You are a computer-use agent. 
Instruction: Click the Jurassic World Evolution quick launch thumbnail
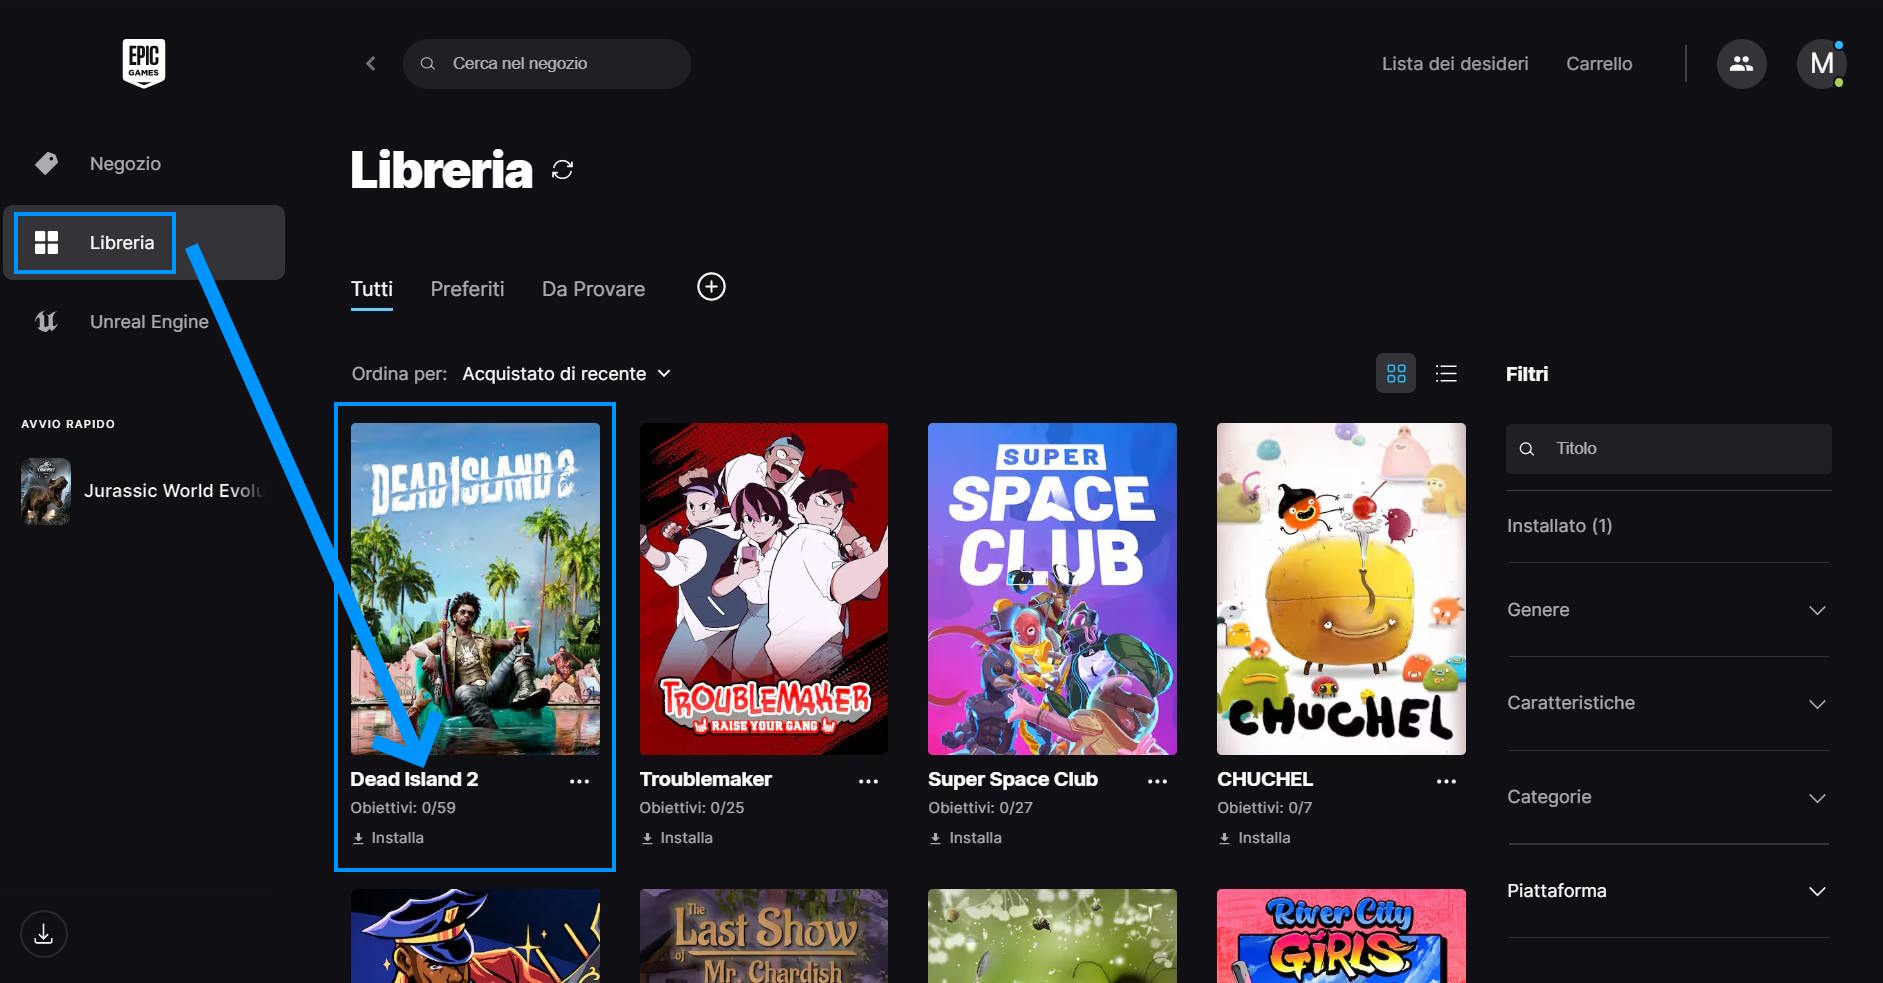[x=46, y=491]
